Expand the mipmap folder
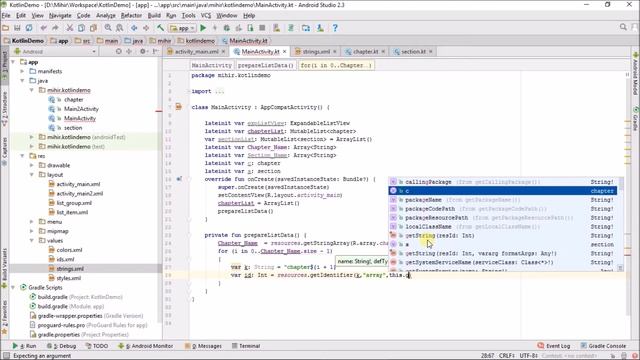 pyautogui.click(x=32, y=231)
